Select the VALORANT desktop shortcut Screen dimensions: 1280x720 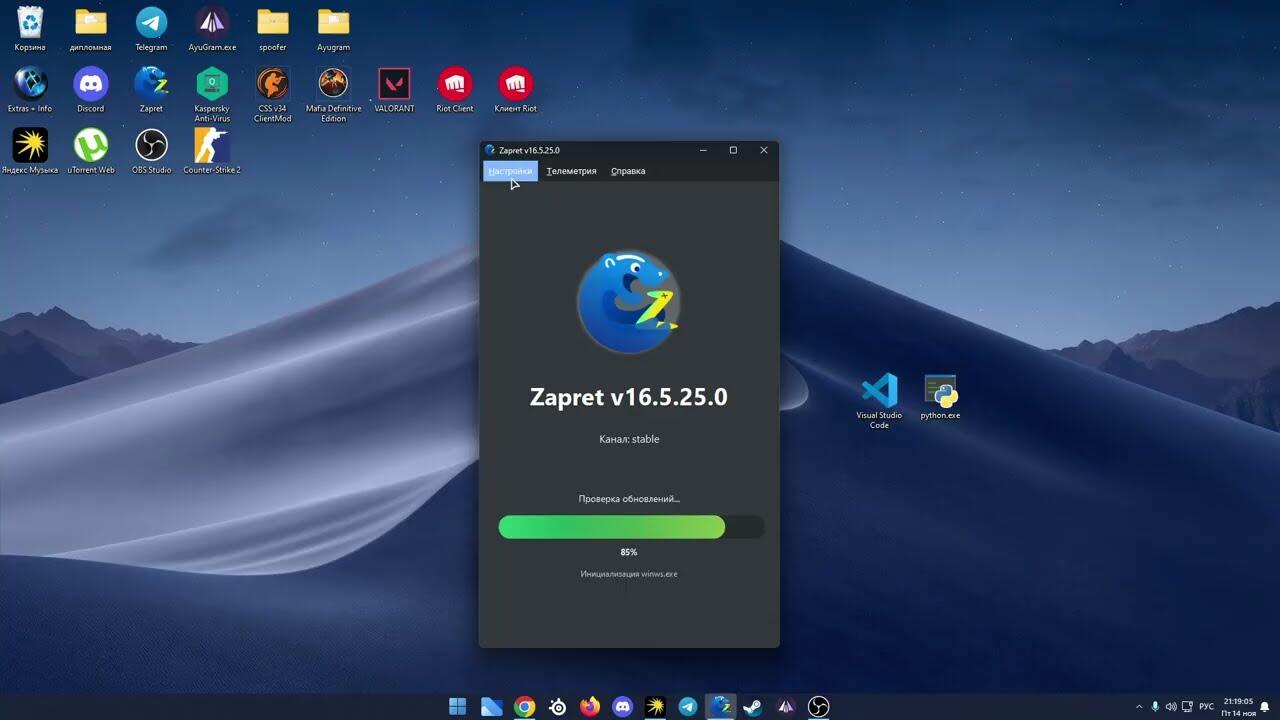[x=394, y=84]
